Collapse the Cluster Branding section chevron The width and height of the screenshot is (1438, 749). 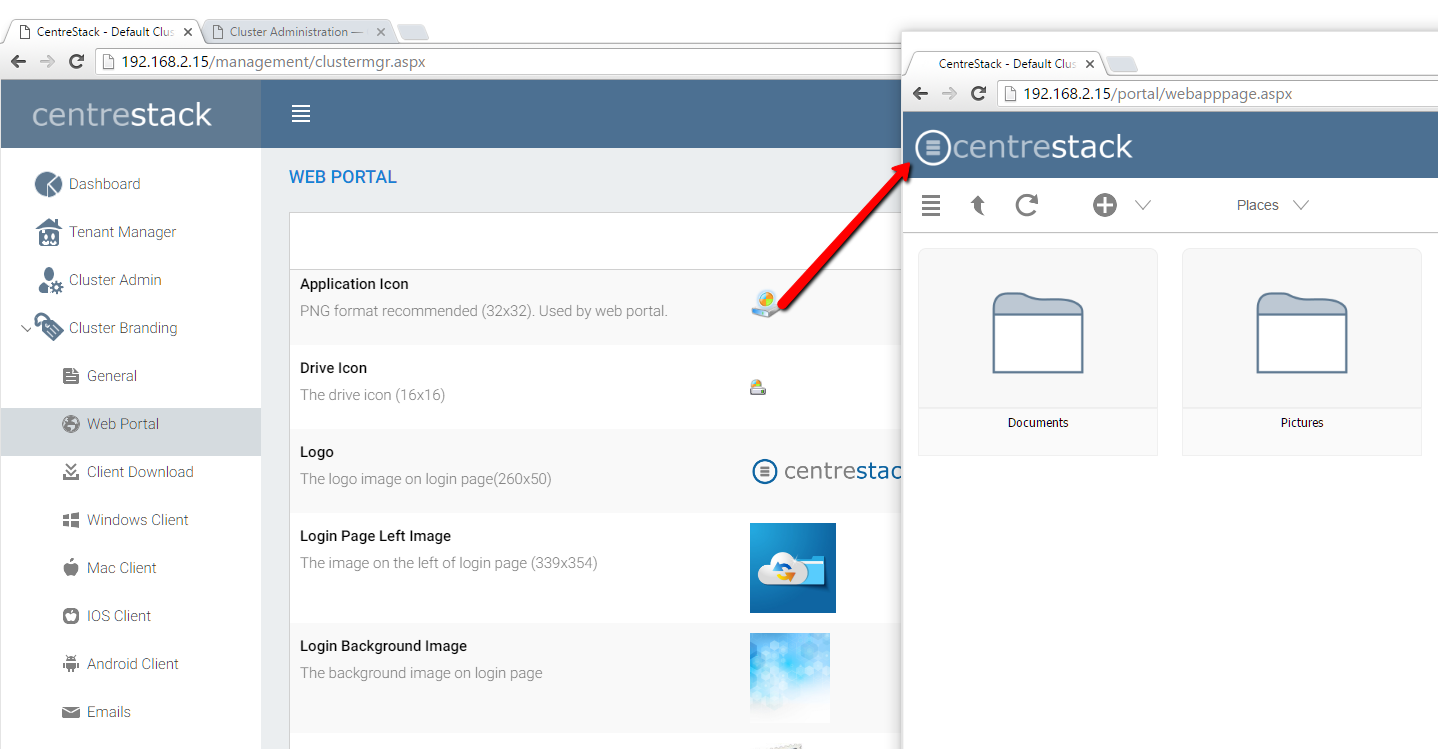click(26, 327)
